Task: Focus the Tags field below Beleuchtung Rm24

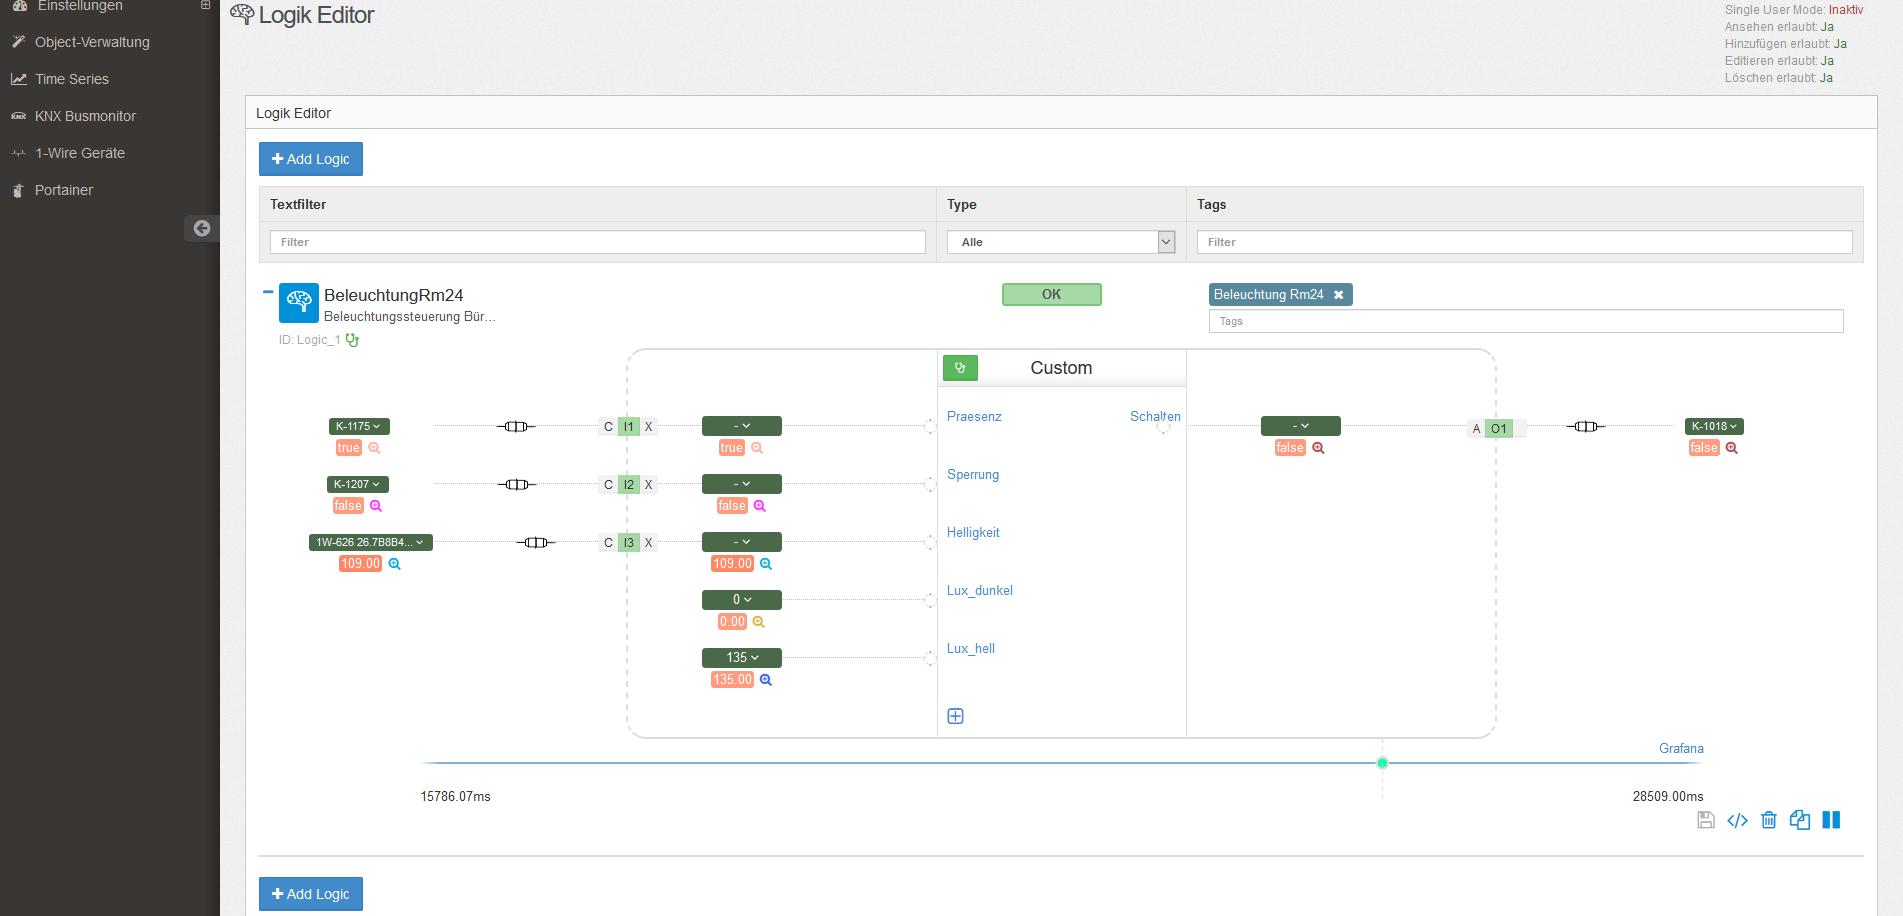Action: point(1526,321)
